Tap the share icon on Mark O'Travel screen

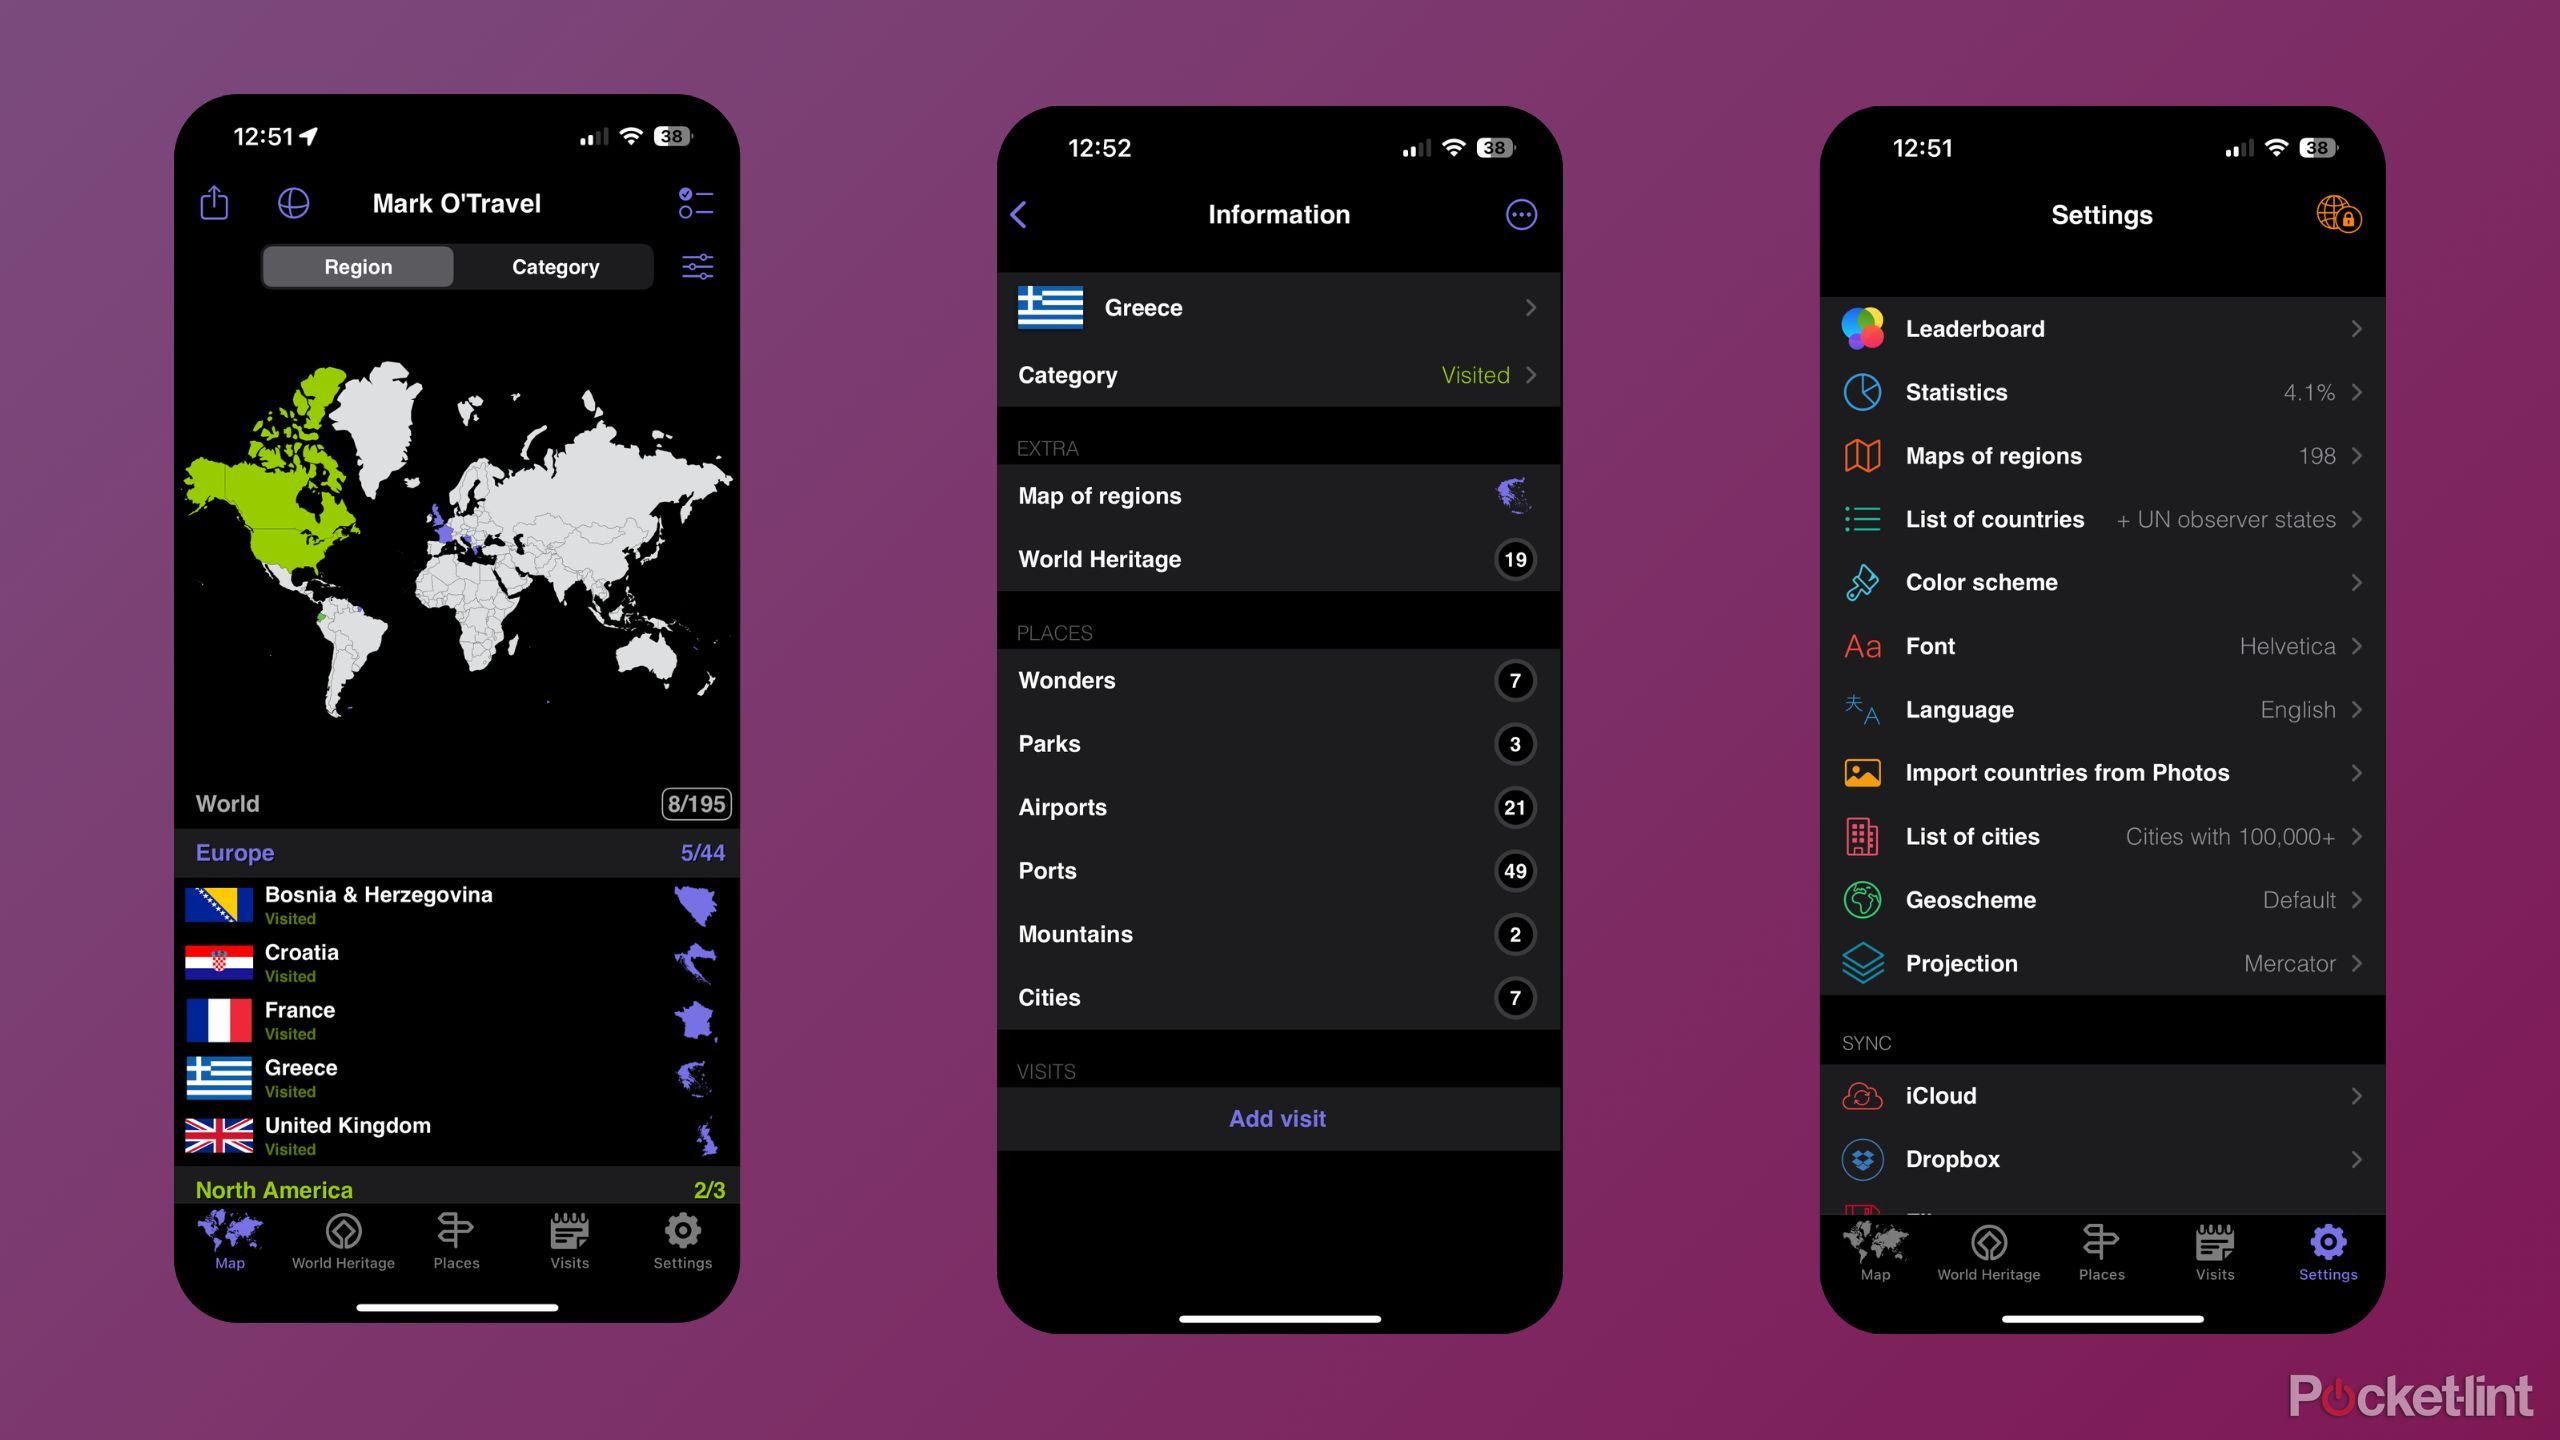[x=216, y=200]
